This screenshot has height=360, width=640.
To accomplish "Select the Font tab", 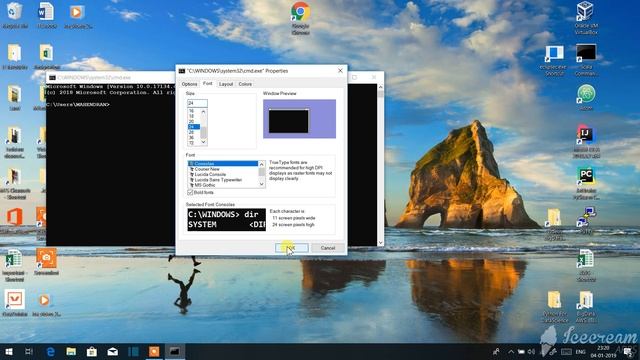I will (208, 83).
